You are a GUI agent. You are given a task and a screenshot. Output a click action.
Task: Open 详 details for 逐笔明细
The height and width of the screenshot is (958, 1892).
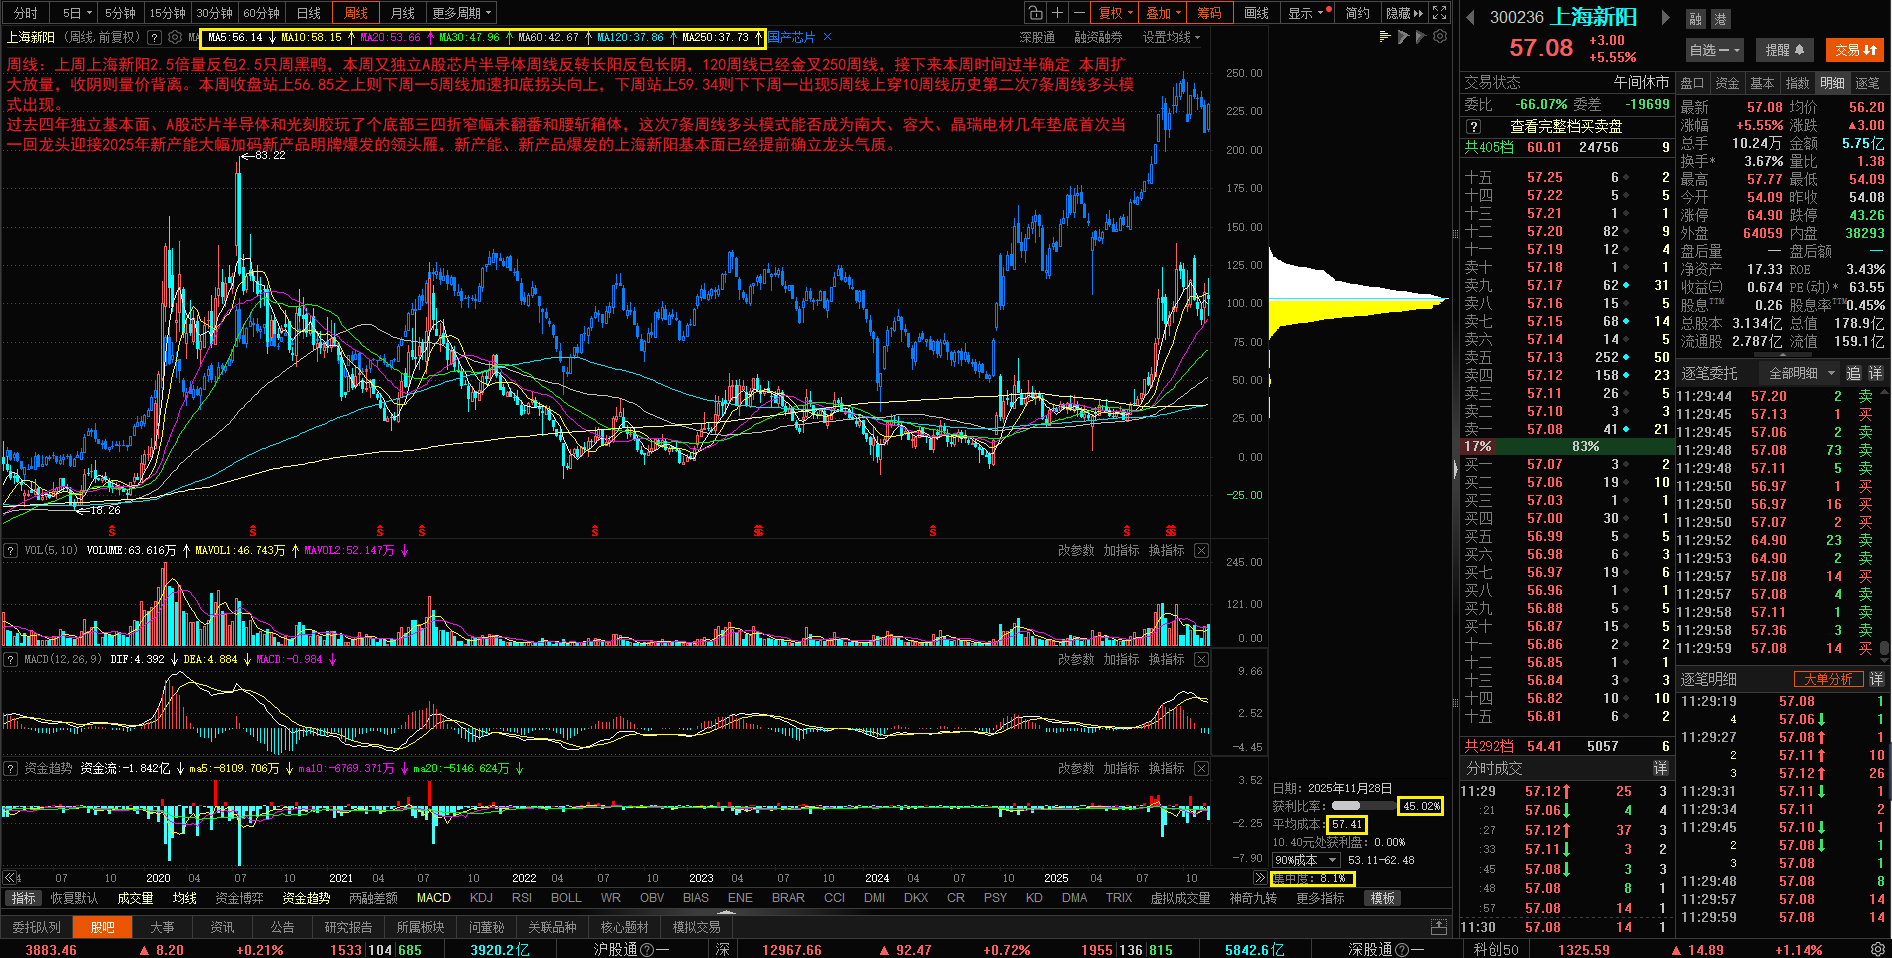1876,679
